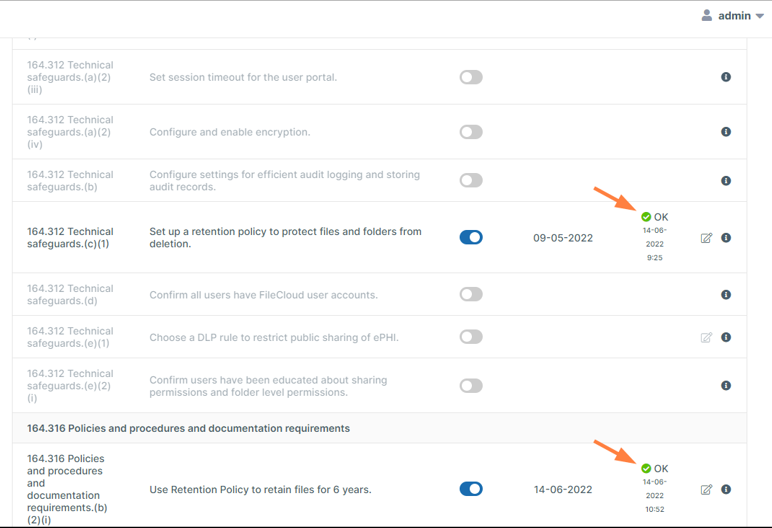Disable the retain files for 6 years toggle
Viewport: 772px width, 528px height.
pyautogui.click(x=471, y=489)
